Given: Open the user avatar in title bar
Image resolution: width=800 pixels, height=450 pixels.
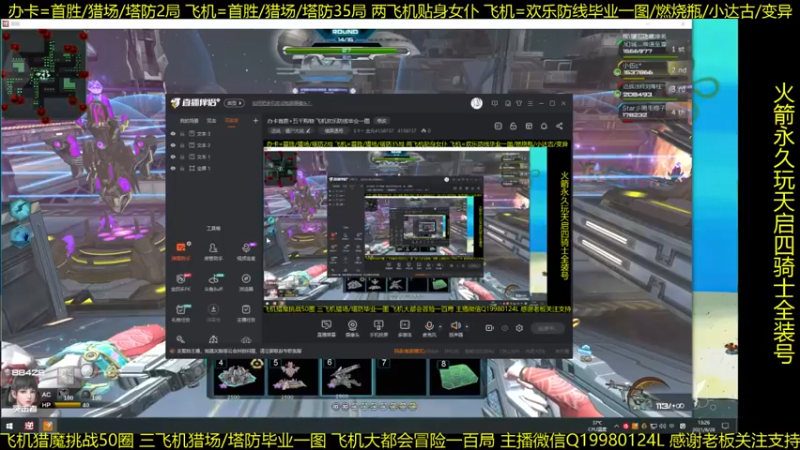Looking at the screenshot, I should [477, 103].
